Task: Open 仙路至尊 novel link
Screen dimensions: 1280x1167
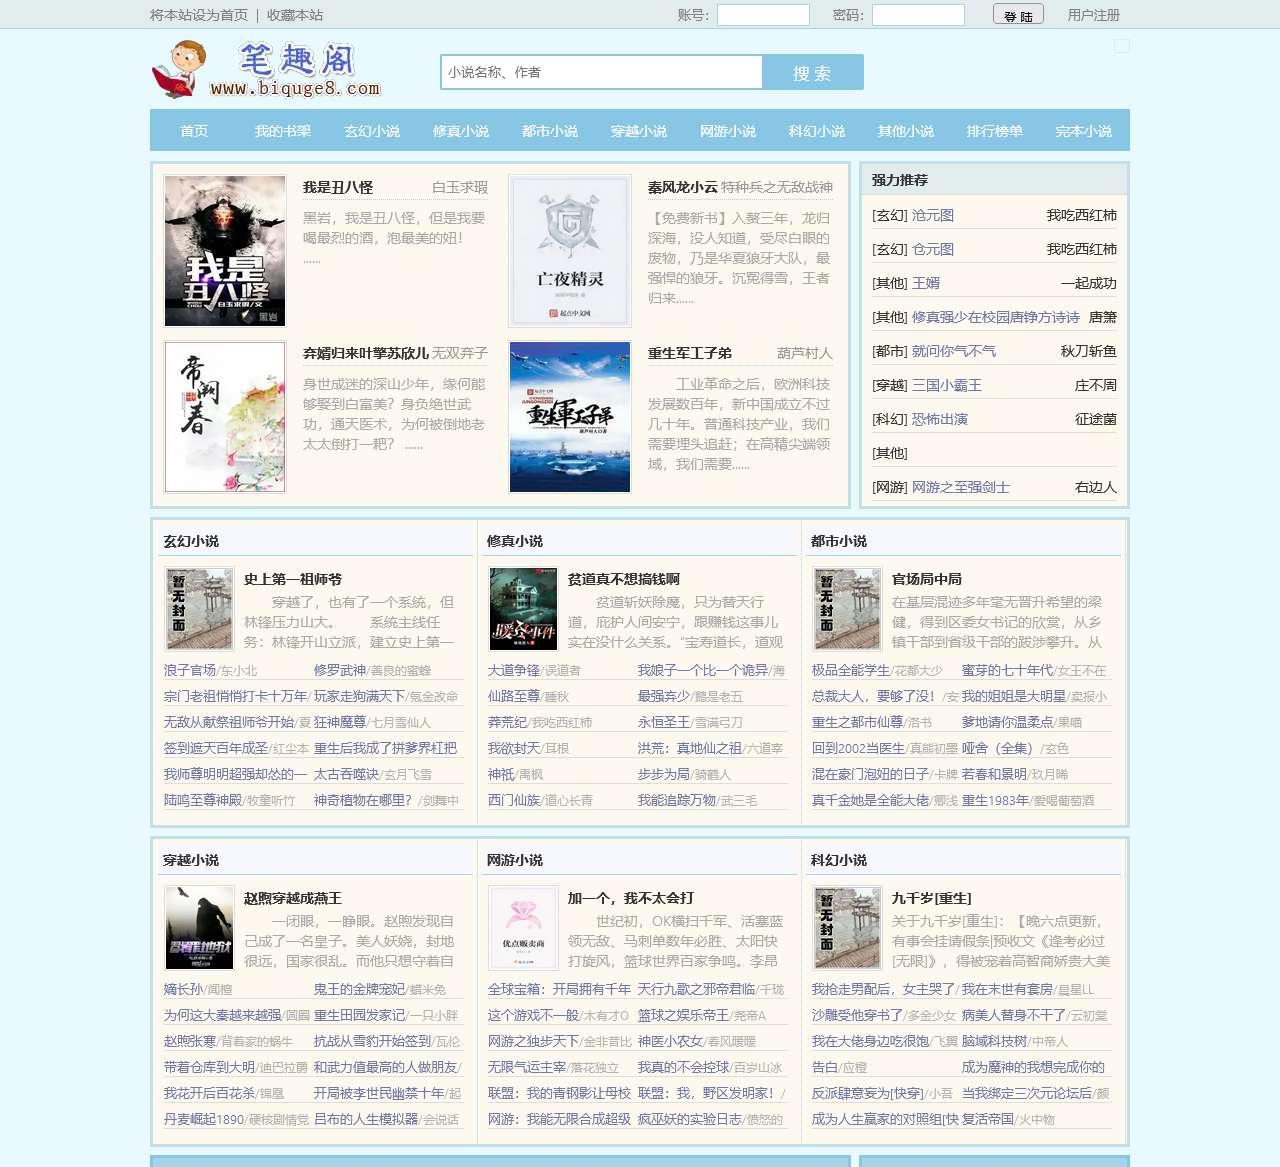Action: (x=514, y=696)
